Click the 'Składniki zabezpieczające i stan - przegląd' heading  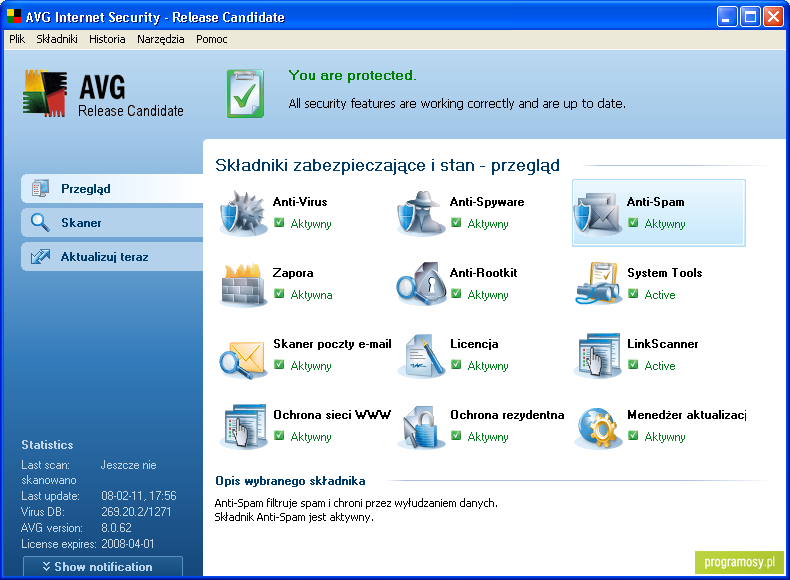tap(387, 165)
